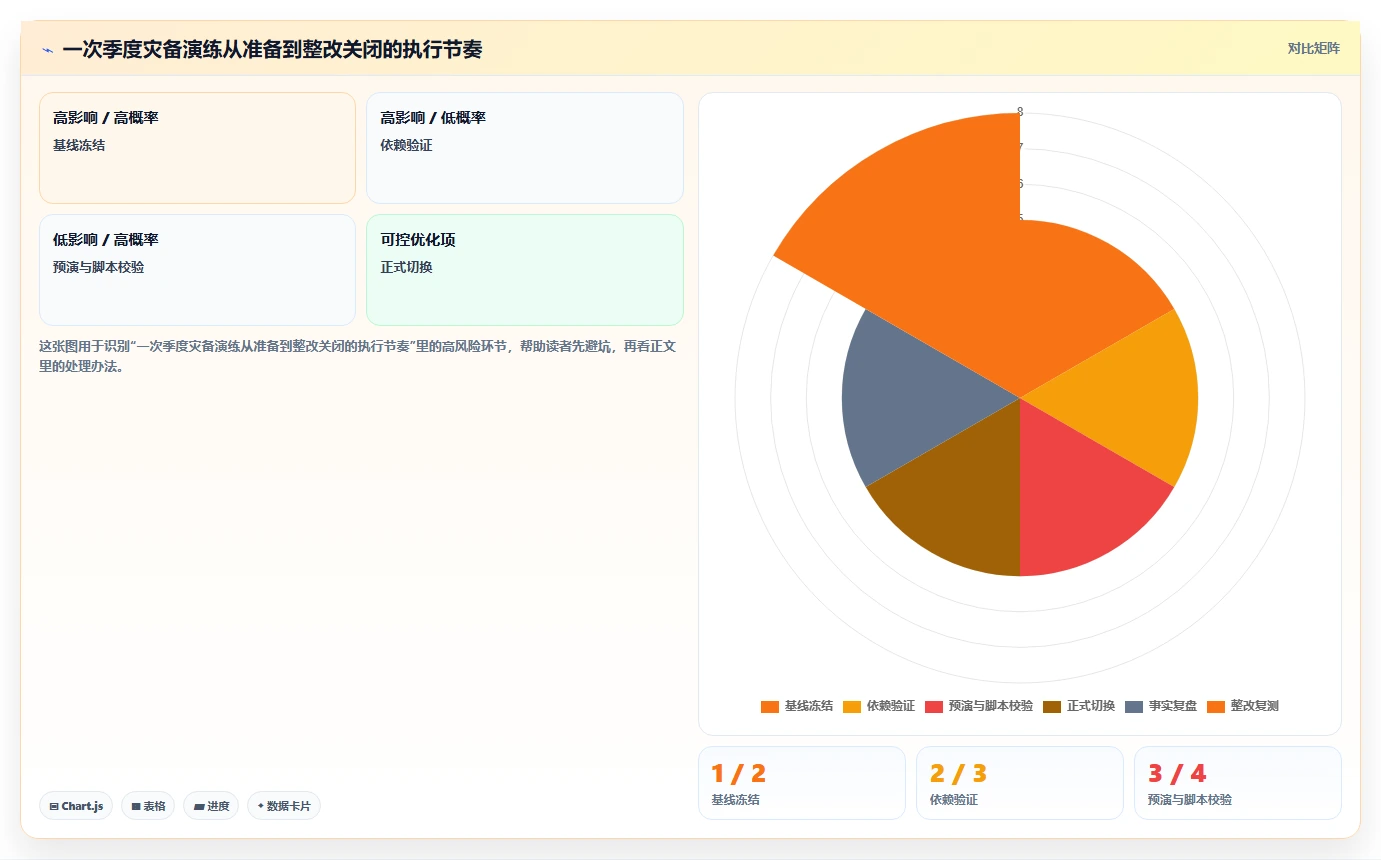The width and height of the screenshot is (1381, 860).
Task: Click the lightning icon beside the title
Action: 48,49
